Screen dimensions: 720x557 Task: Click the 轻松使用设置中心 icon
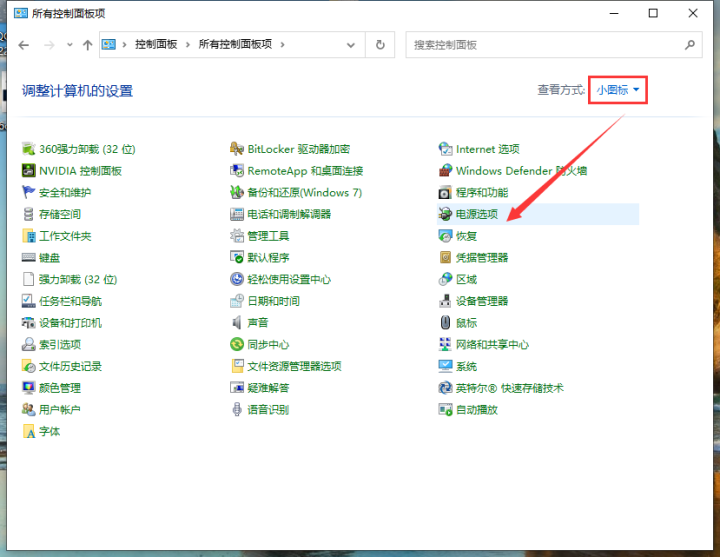236,279
